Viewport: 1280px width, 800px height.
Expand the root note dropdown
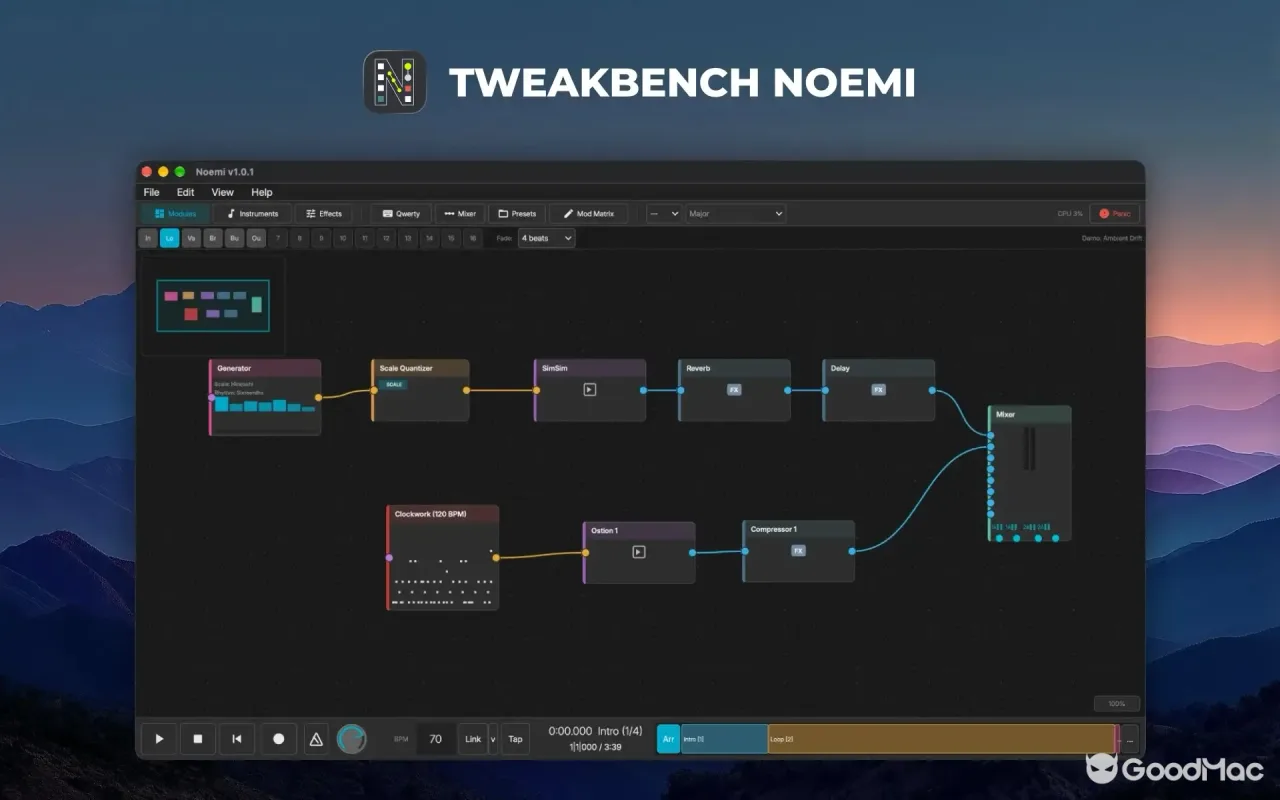tap(664, 213)
